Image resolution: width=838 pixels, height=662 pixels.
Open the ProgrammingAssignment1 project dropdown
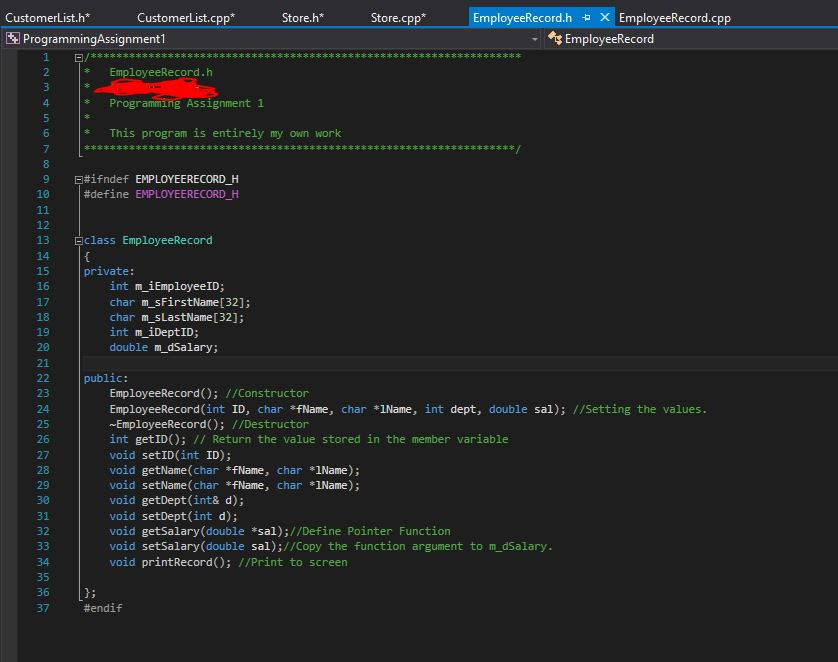click(535, 37)
